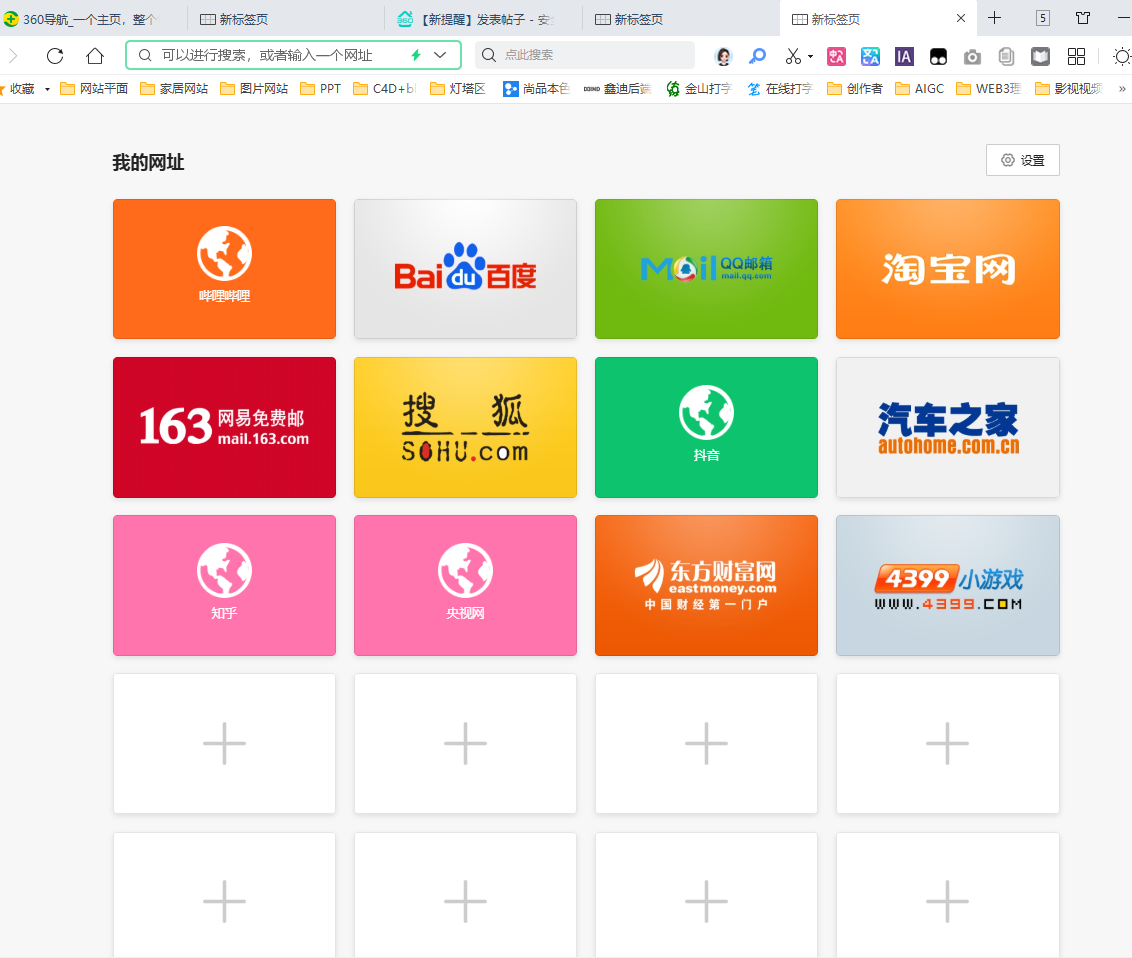The width and height of the screenshot is (1132, 958).
Task: Click the scissors screenshot tool icon
Action: point(793,56)
